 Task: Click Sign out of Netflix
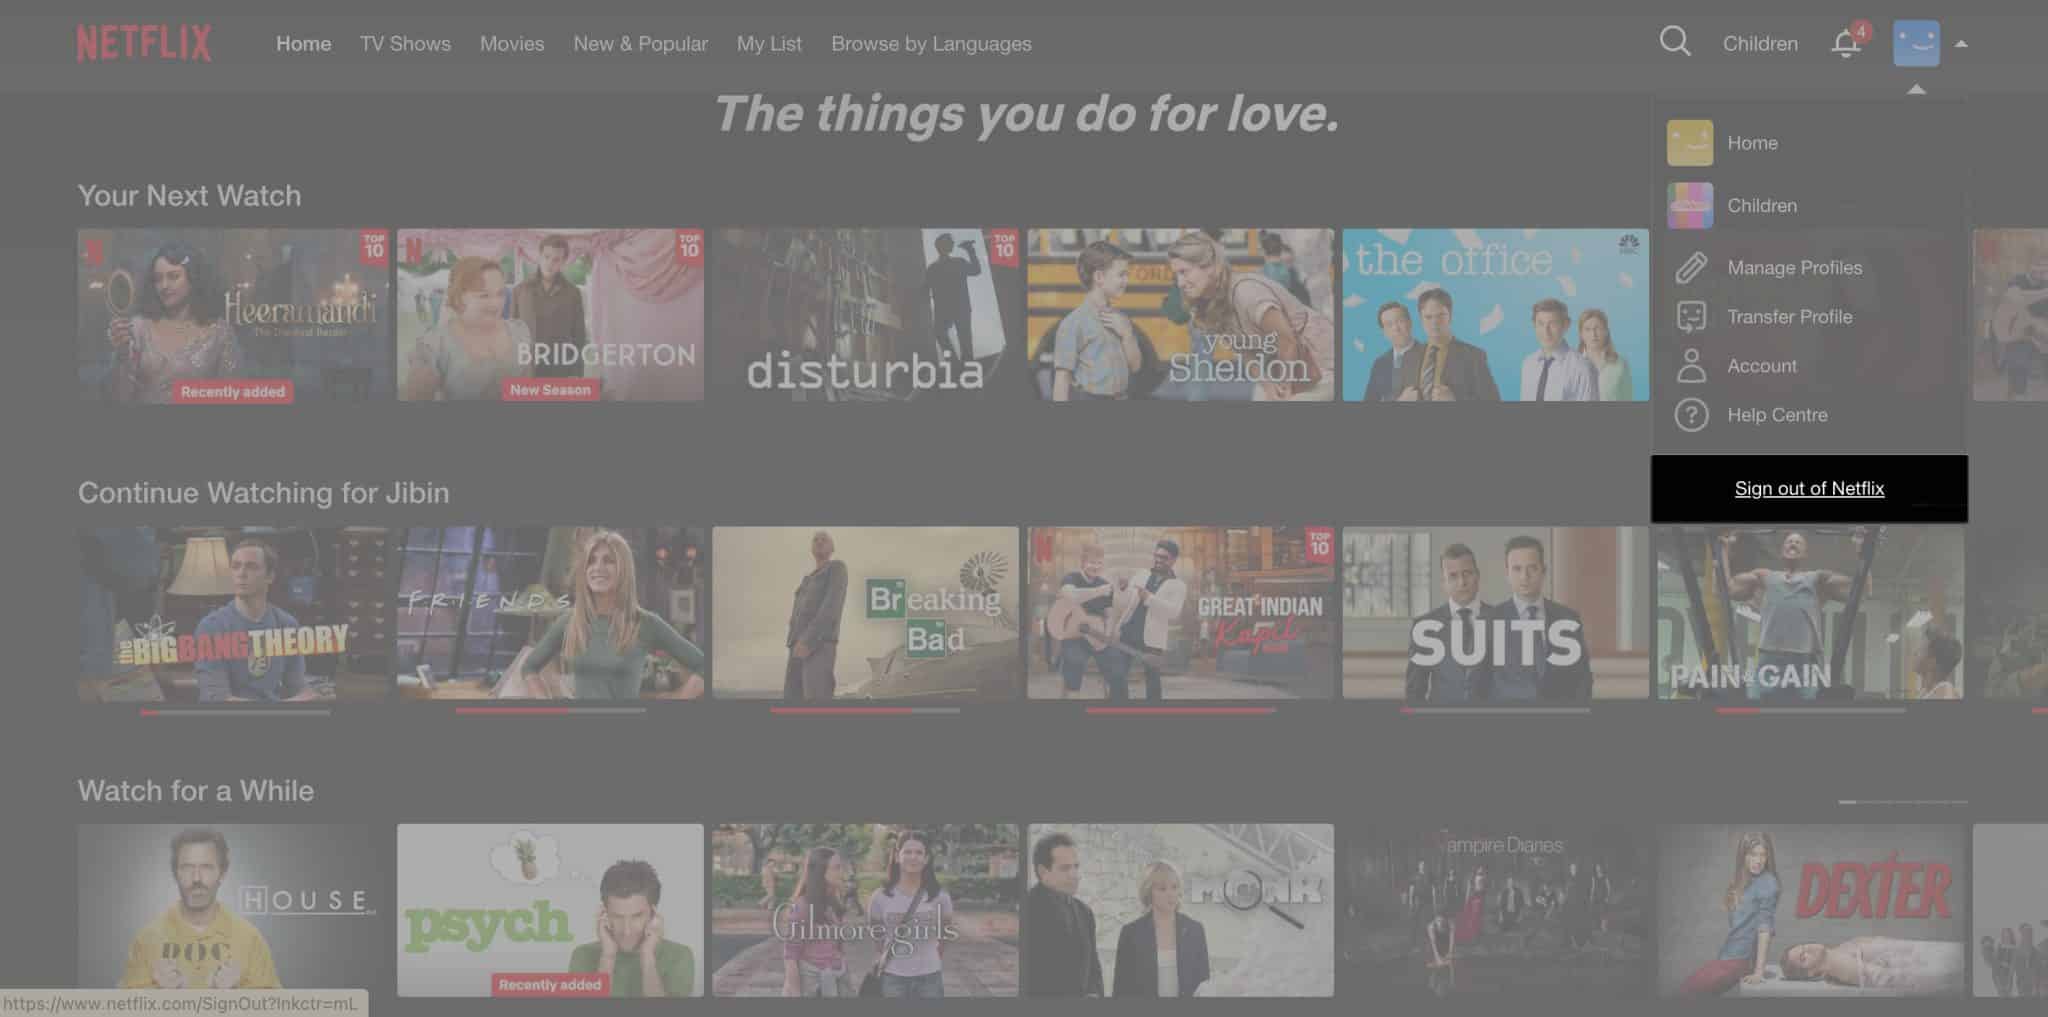pyautogui.click(x=1808, y=488)
